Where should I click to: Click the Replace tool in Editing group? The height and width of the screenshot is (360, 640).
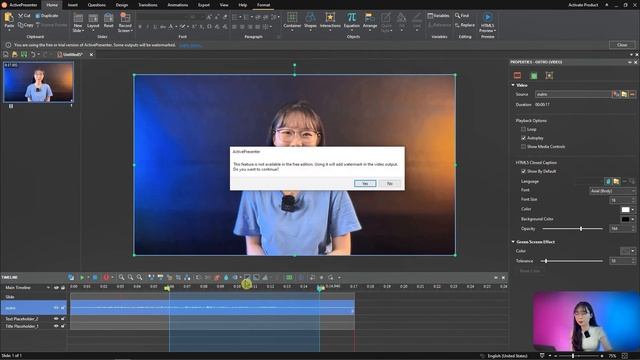pyautogui.click(x=465, y=25)
